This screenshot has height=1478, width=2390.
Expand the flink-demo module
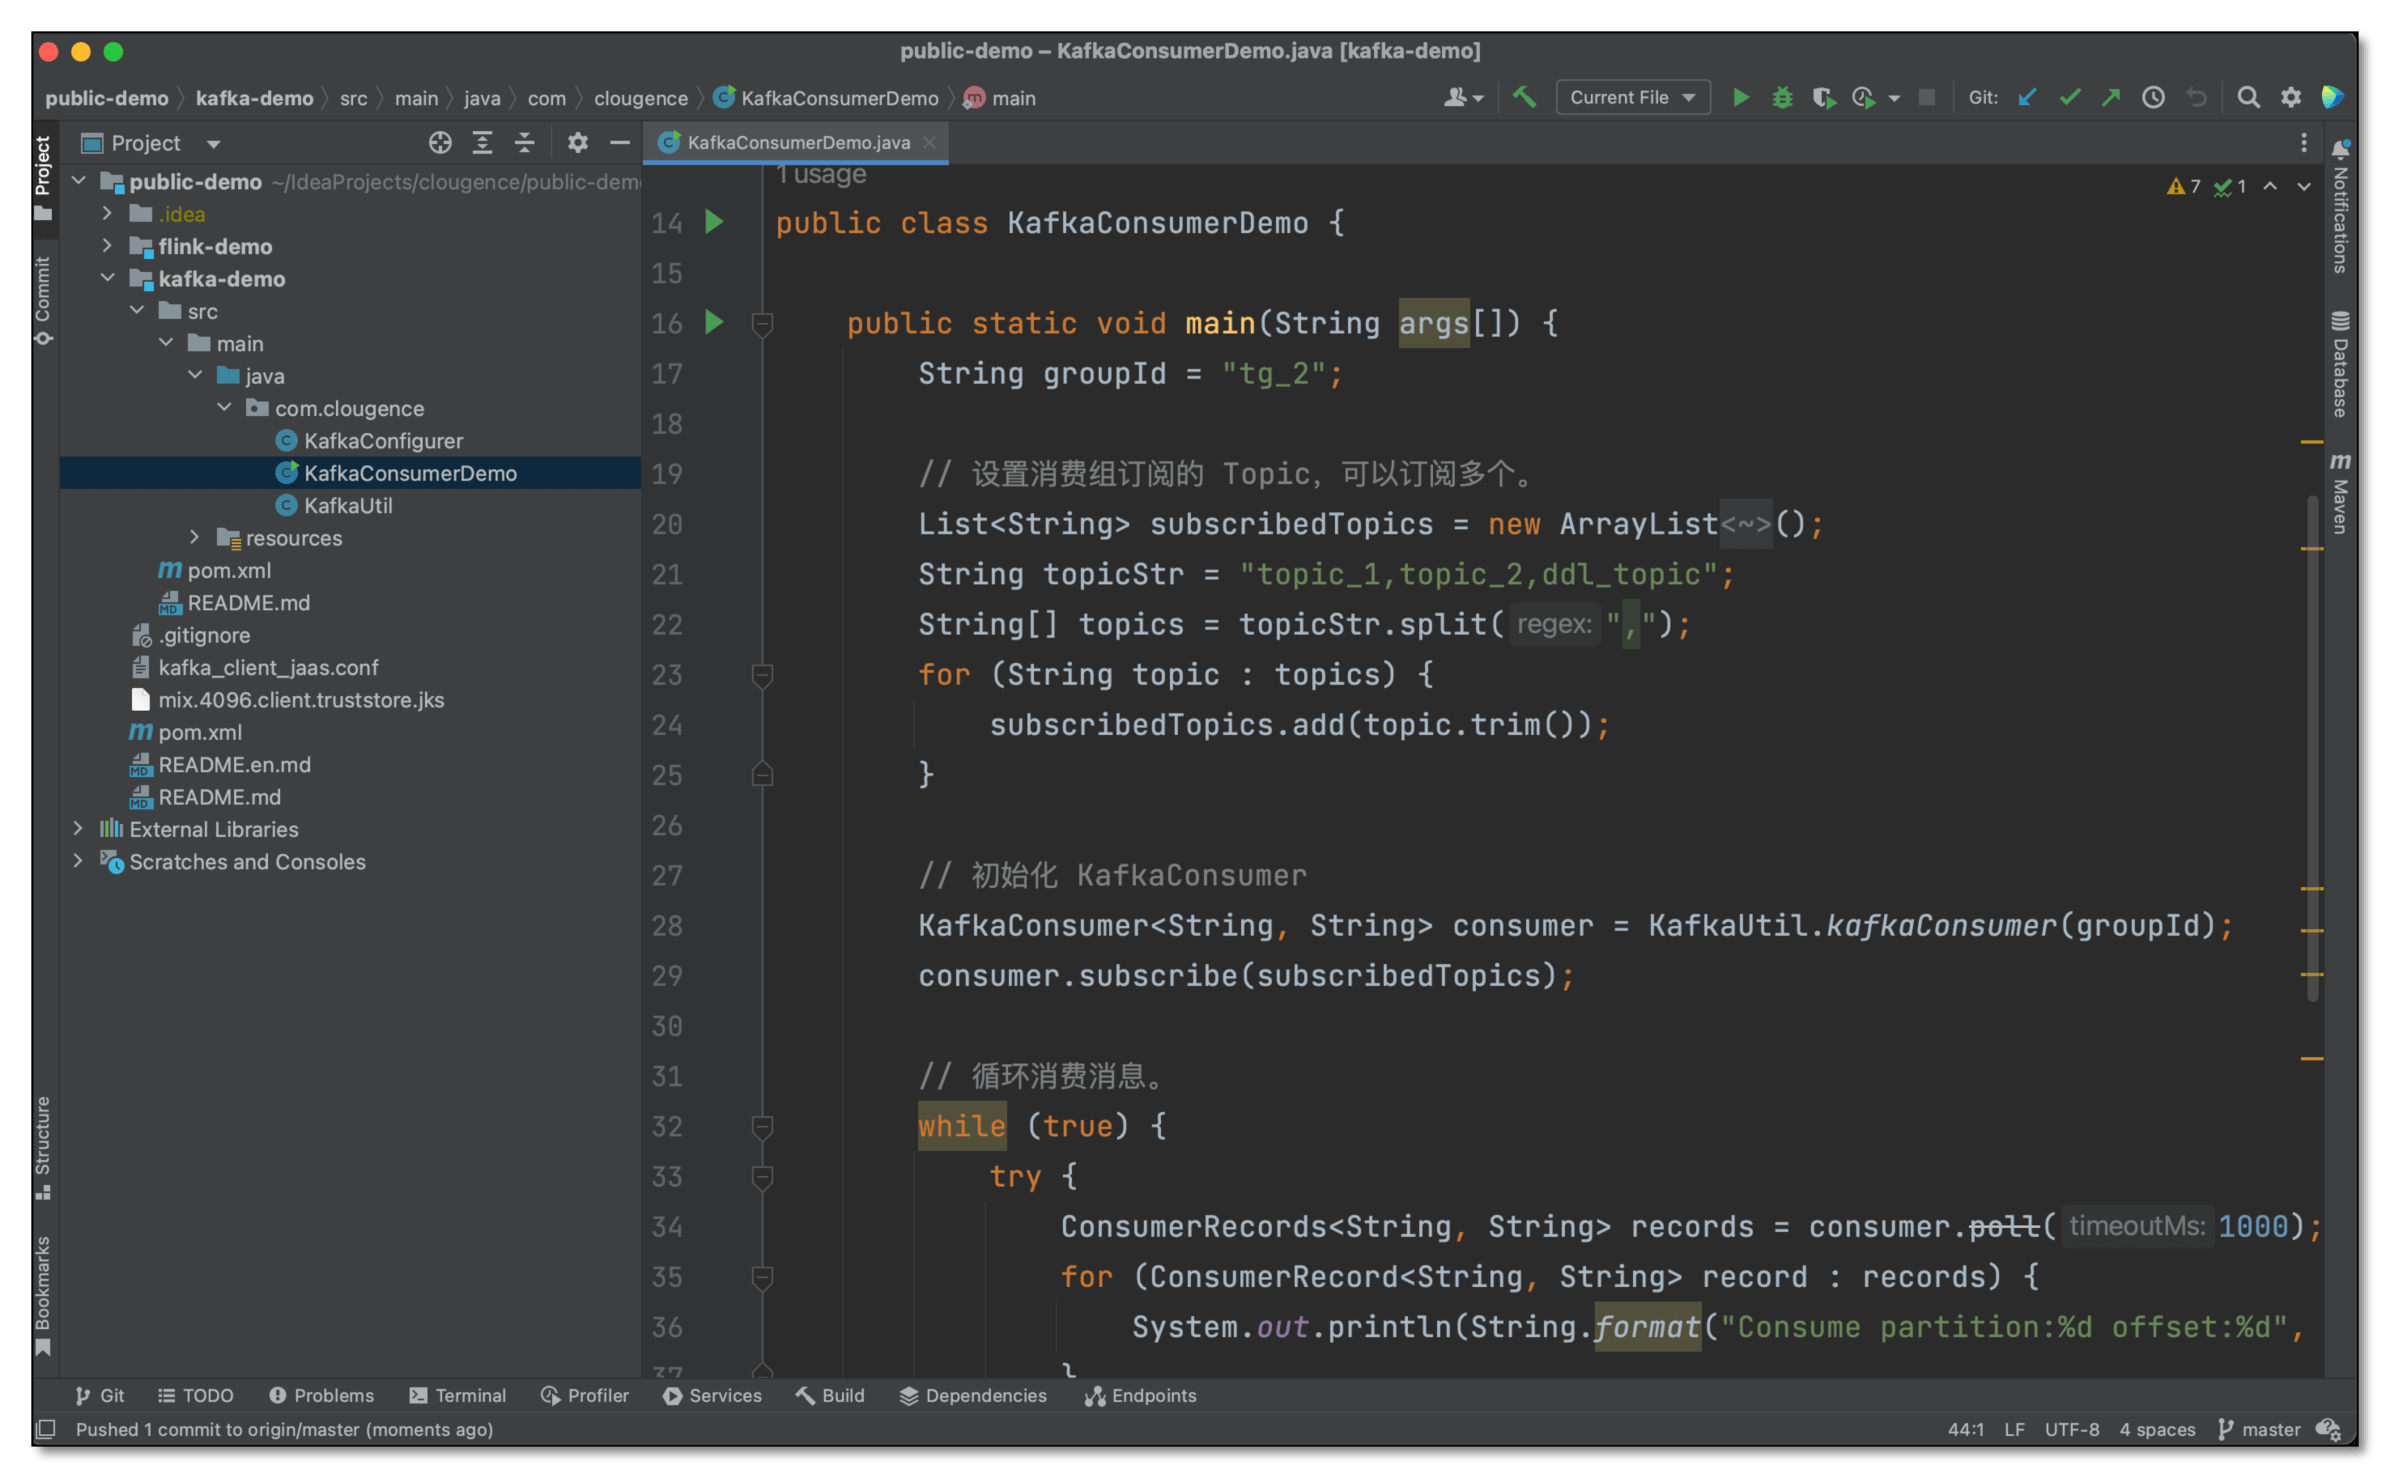tap(107, 246)
